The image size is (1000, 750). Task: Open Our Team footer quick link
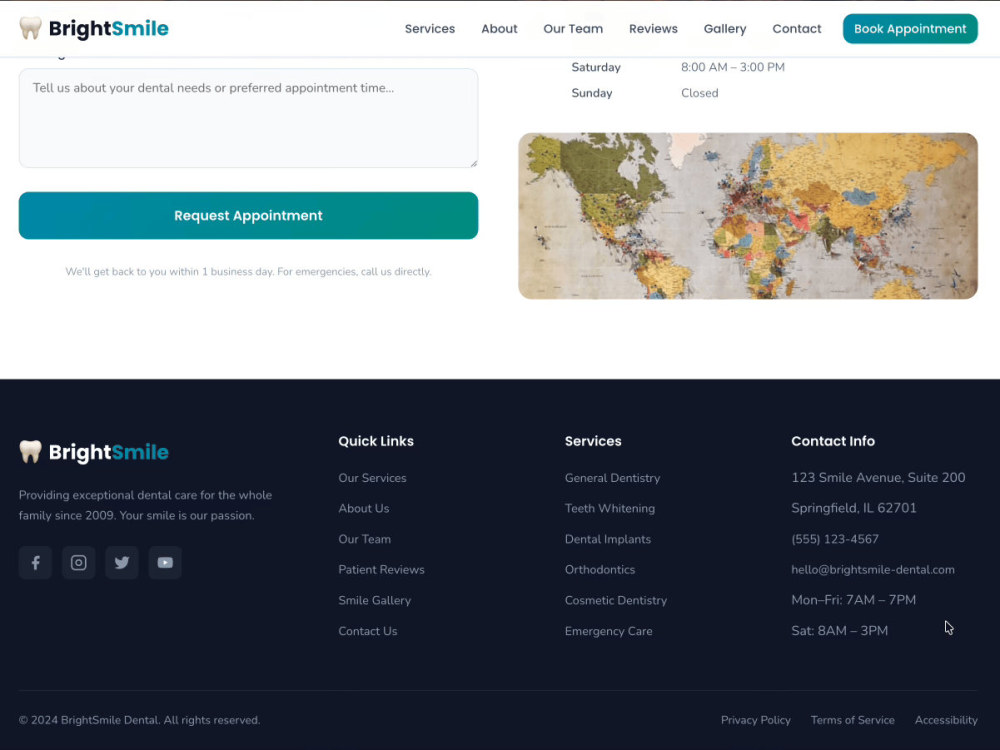364,539
